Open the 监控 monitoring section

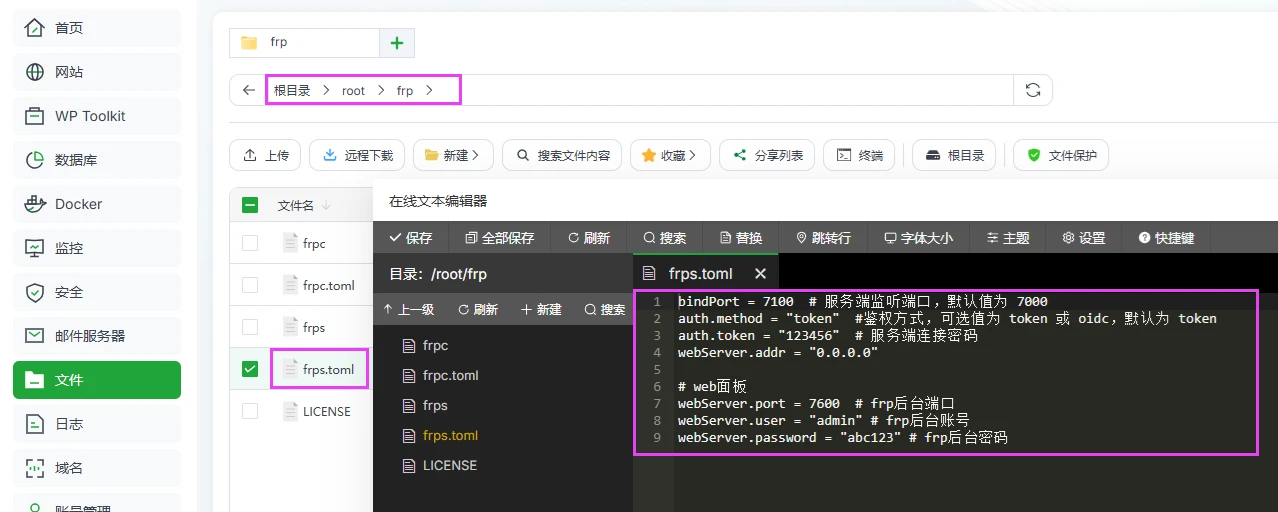point(97,248)
